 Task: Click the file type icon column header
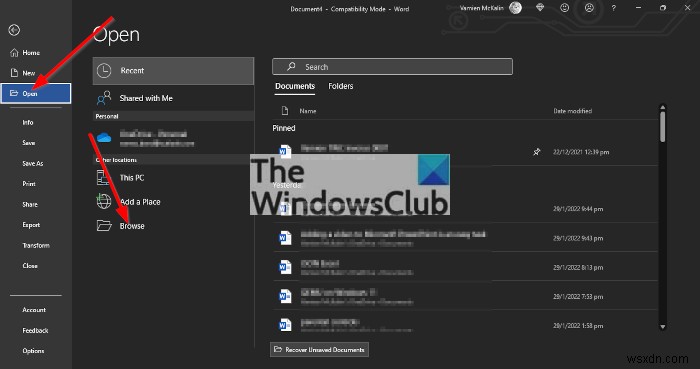coord(285,111)
